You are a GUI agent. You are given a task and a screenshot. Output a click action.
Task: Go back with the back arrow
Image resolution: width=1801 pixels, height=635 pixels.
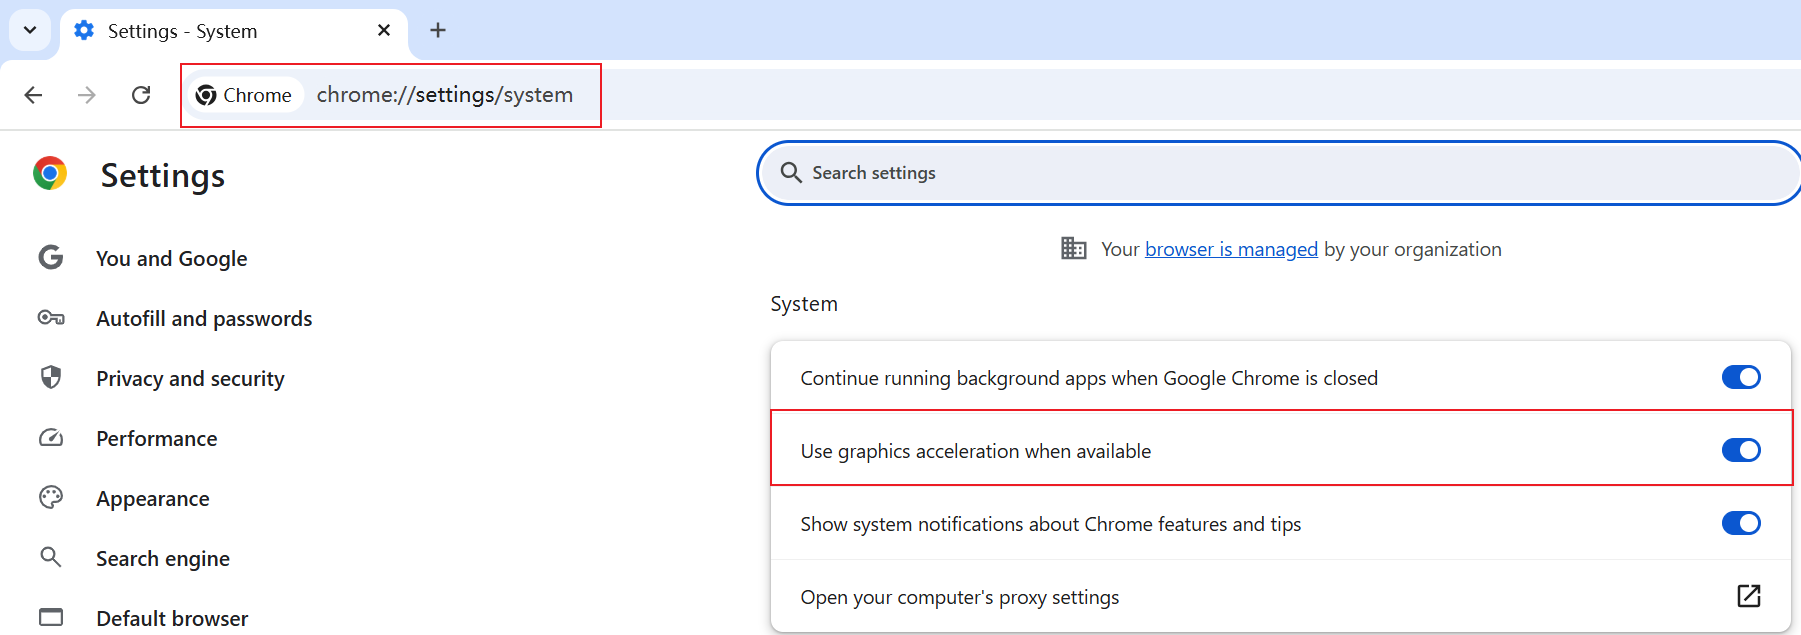33,95
